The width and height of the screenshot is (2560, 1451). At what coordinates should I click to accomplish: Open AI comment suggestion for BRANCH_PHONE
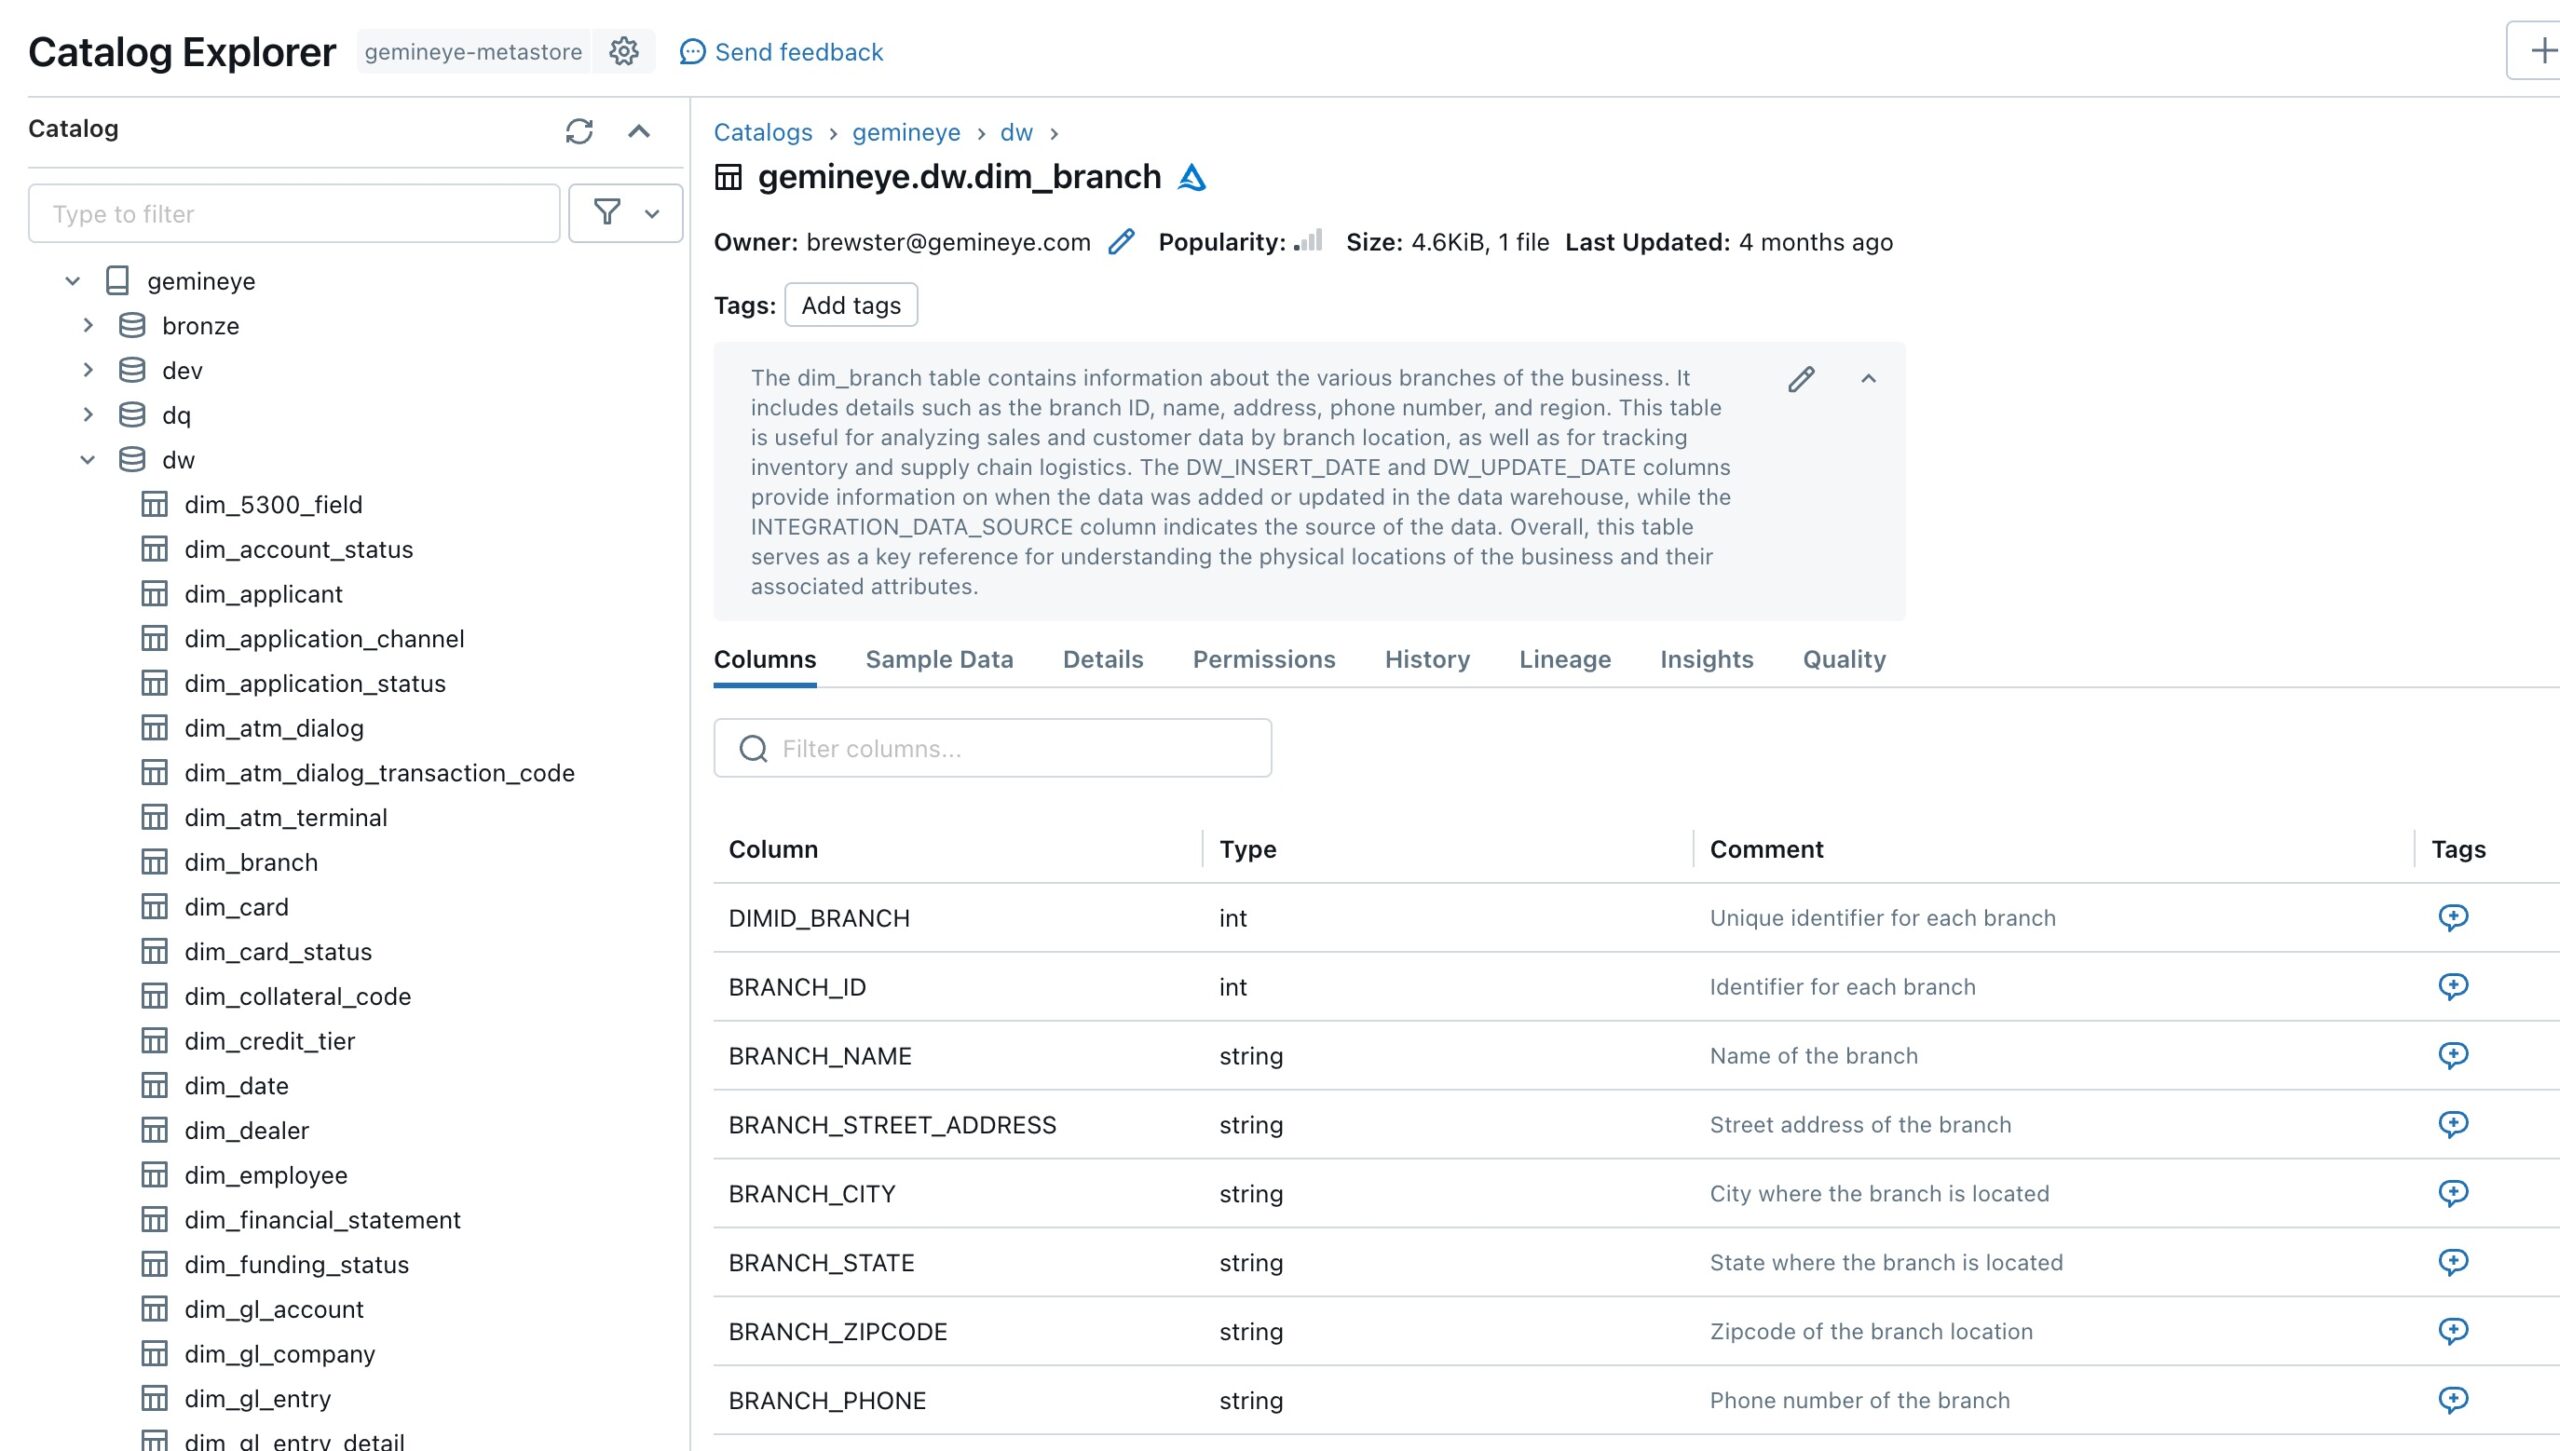point(2454,1400)
